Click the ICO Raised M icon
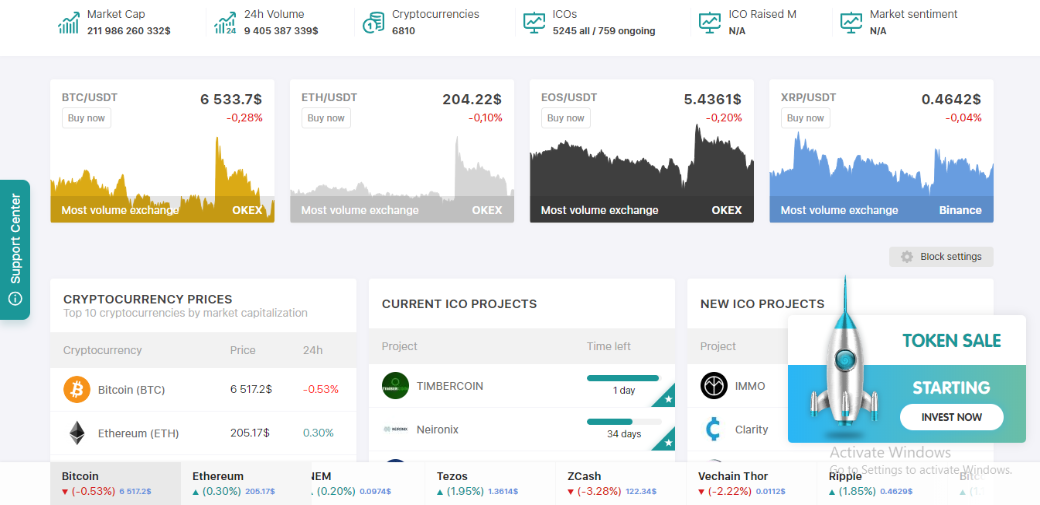Viewport: 1040px width, 505px height. (710, 23)
